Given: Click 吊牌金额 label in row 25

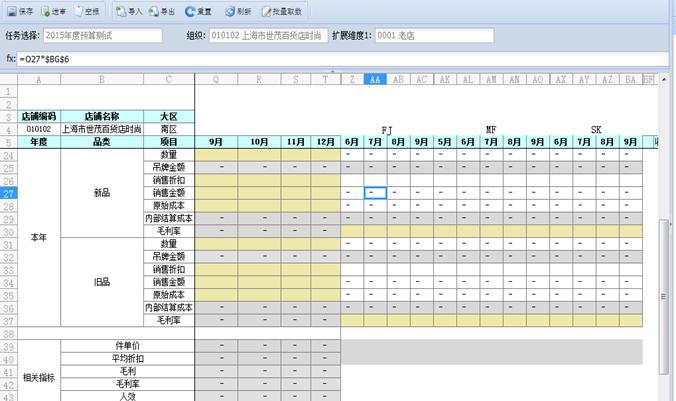Looking at the screenshot, I should click(x=169, y=167).
